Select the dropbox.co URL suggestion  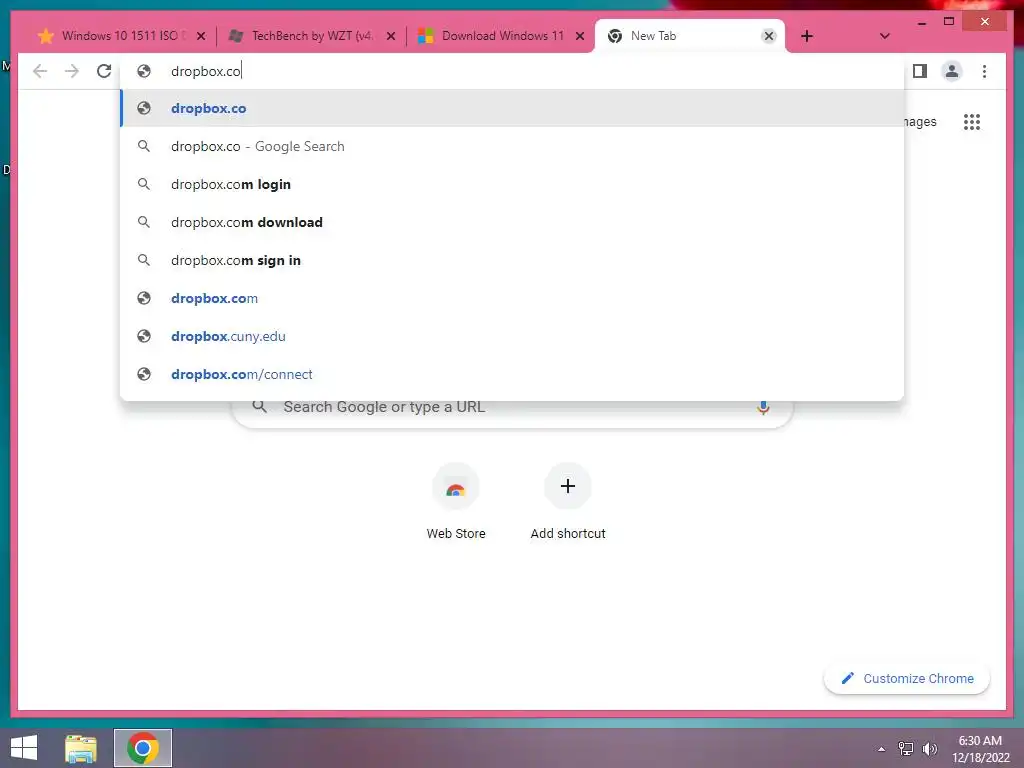click(512, 108)
